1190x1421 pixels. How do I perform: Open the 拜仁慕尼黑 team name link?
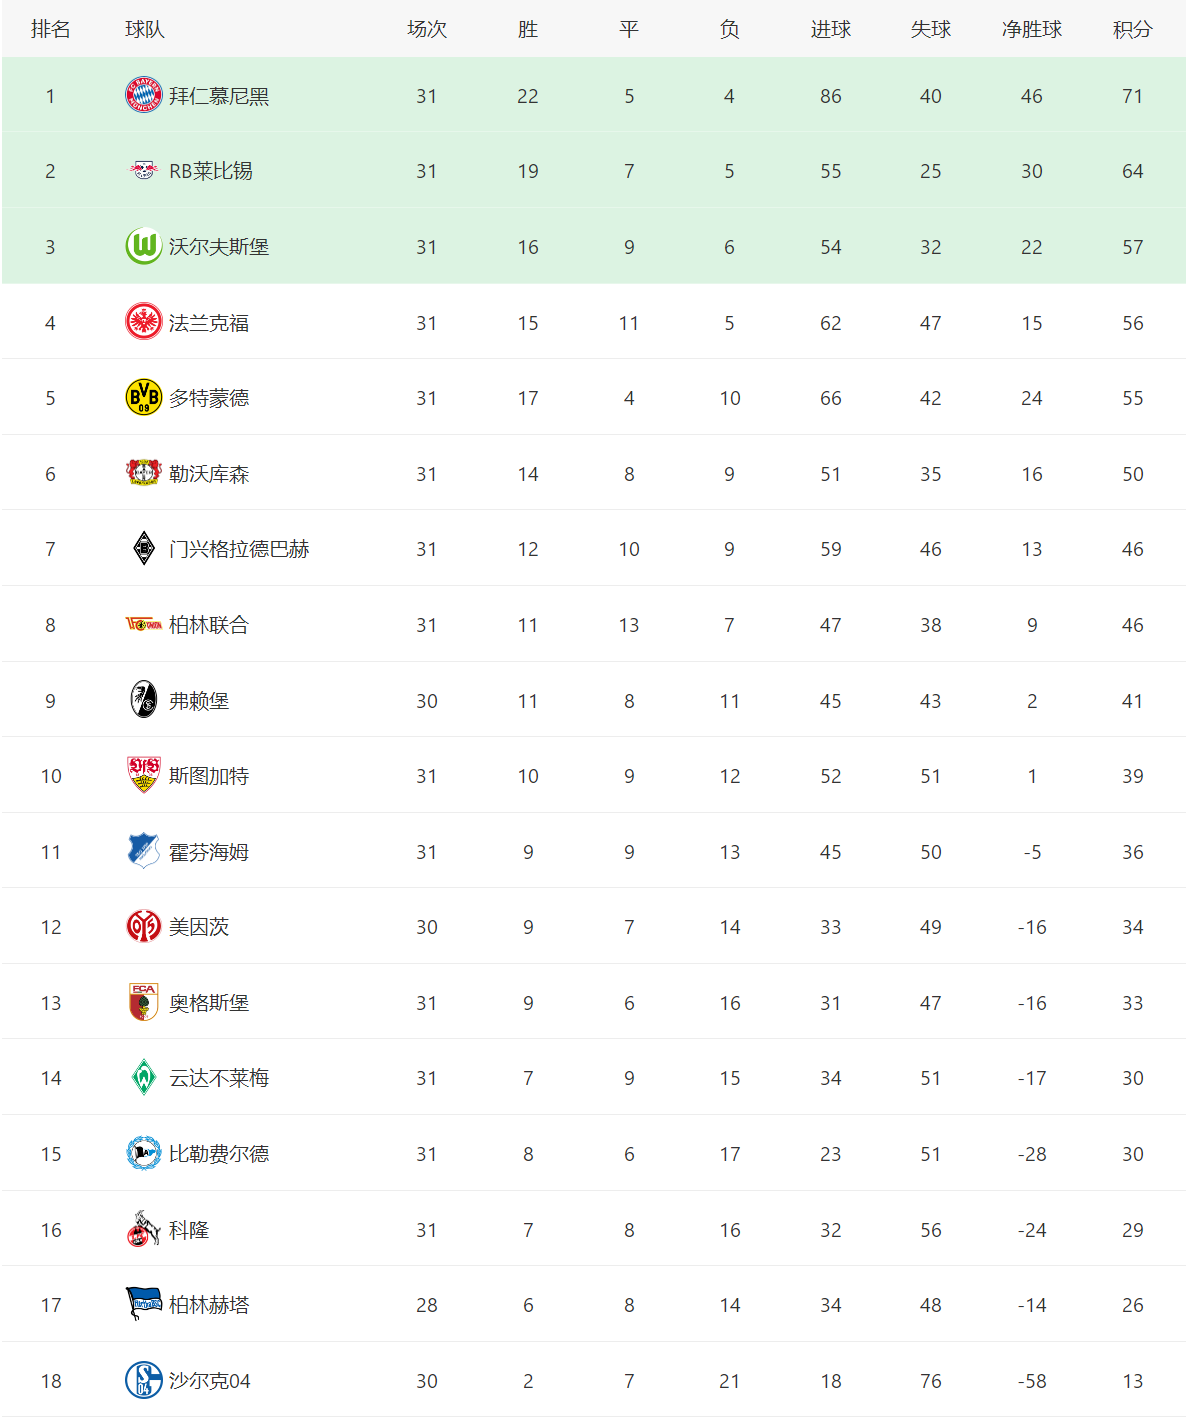(x=219, y=96)
